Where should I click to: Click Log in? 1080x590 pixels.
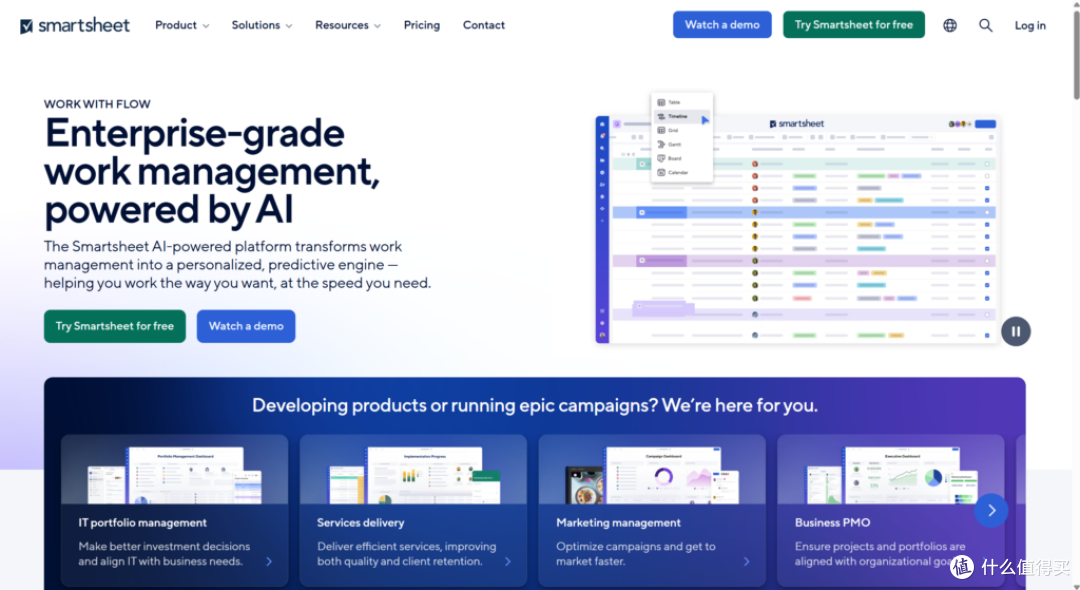pos(1030,25)
